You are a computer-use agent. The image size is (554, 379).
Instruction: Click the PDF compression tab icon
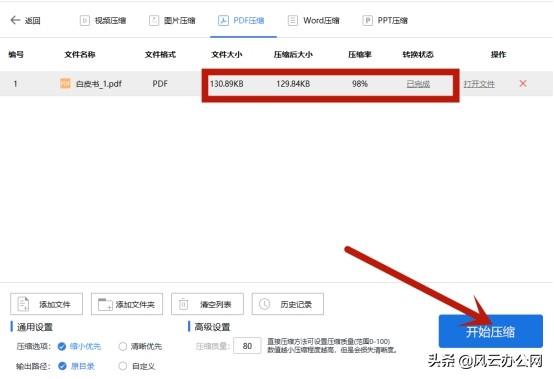tap(223, 20)
